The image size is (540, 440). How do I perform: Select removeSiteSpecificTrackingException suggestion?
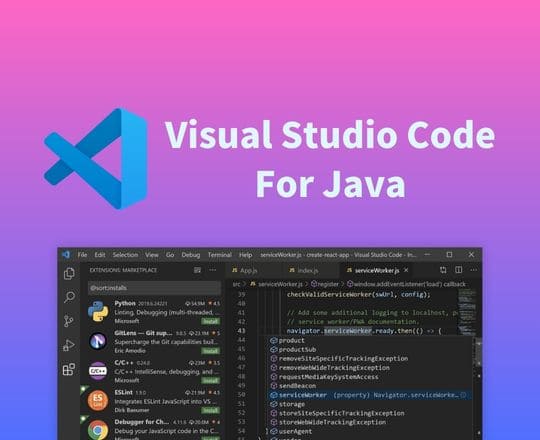370,359
